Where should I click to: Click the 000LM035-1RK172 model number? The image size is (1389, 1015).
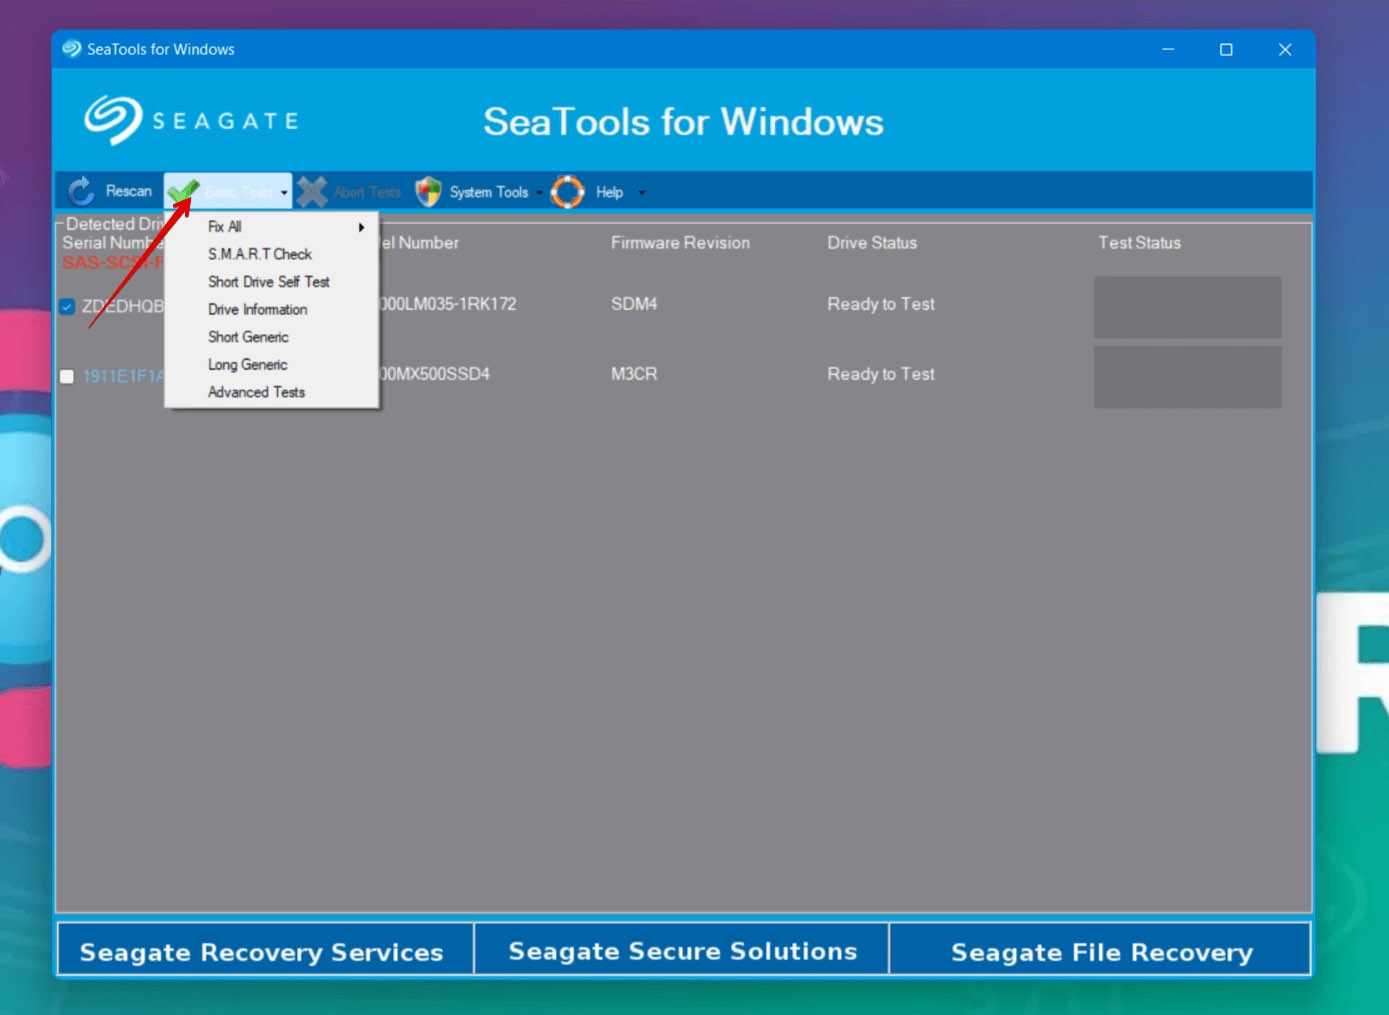point(448,304)
